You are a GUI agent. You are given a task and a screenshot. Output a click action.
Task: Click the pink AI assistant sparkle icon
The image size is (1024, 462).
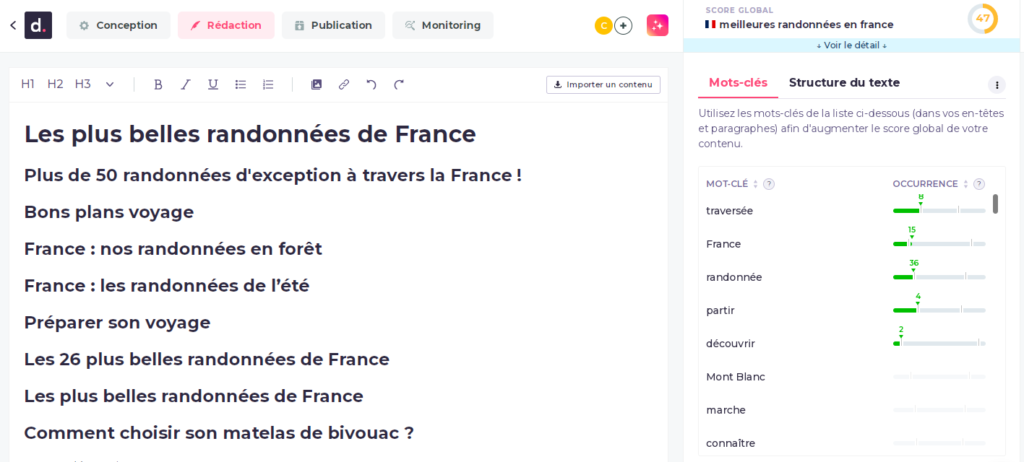pos(657,25)
